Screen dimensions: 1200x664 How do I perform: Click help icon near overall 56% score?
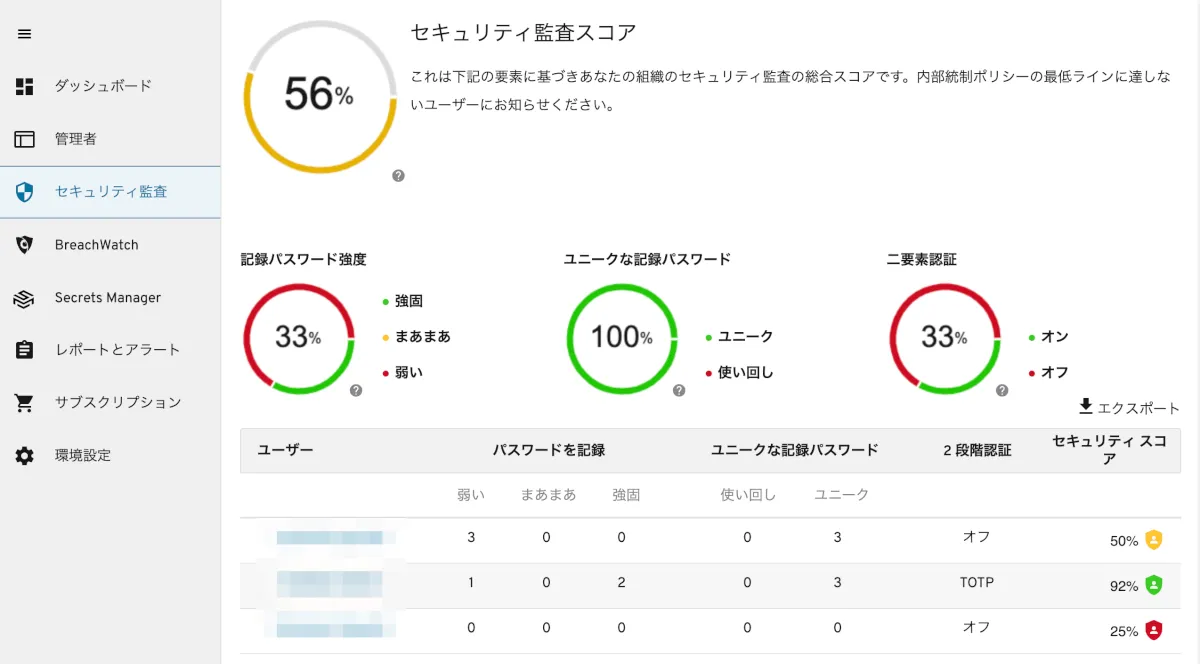[x=398, y=176]
